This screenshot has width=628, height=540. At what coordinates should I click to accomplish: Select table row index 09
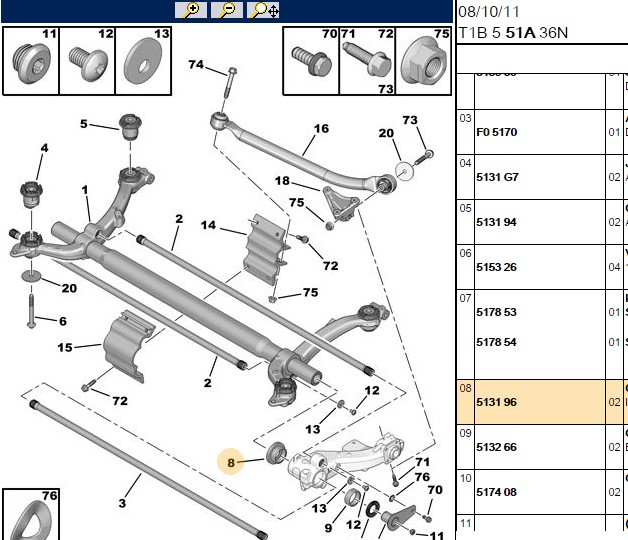click(x=465, y=433)
